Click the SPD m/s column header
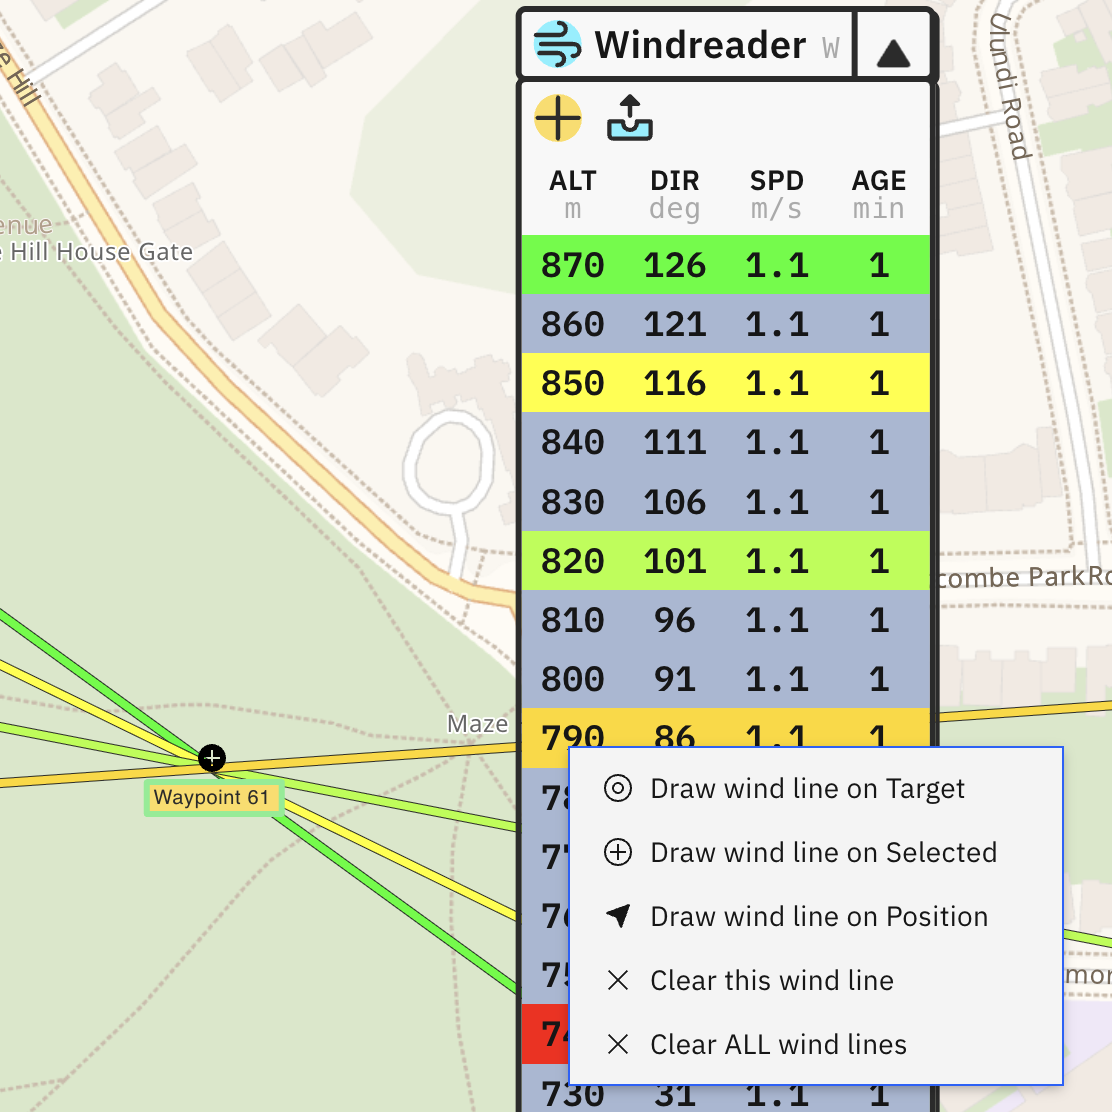 (777, 194)
